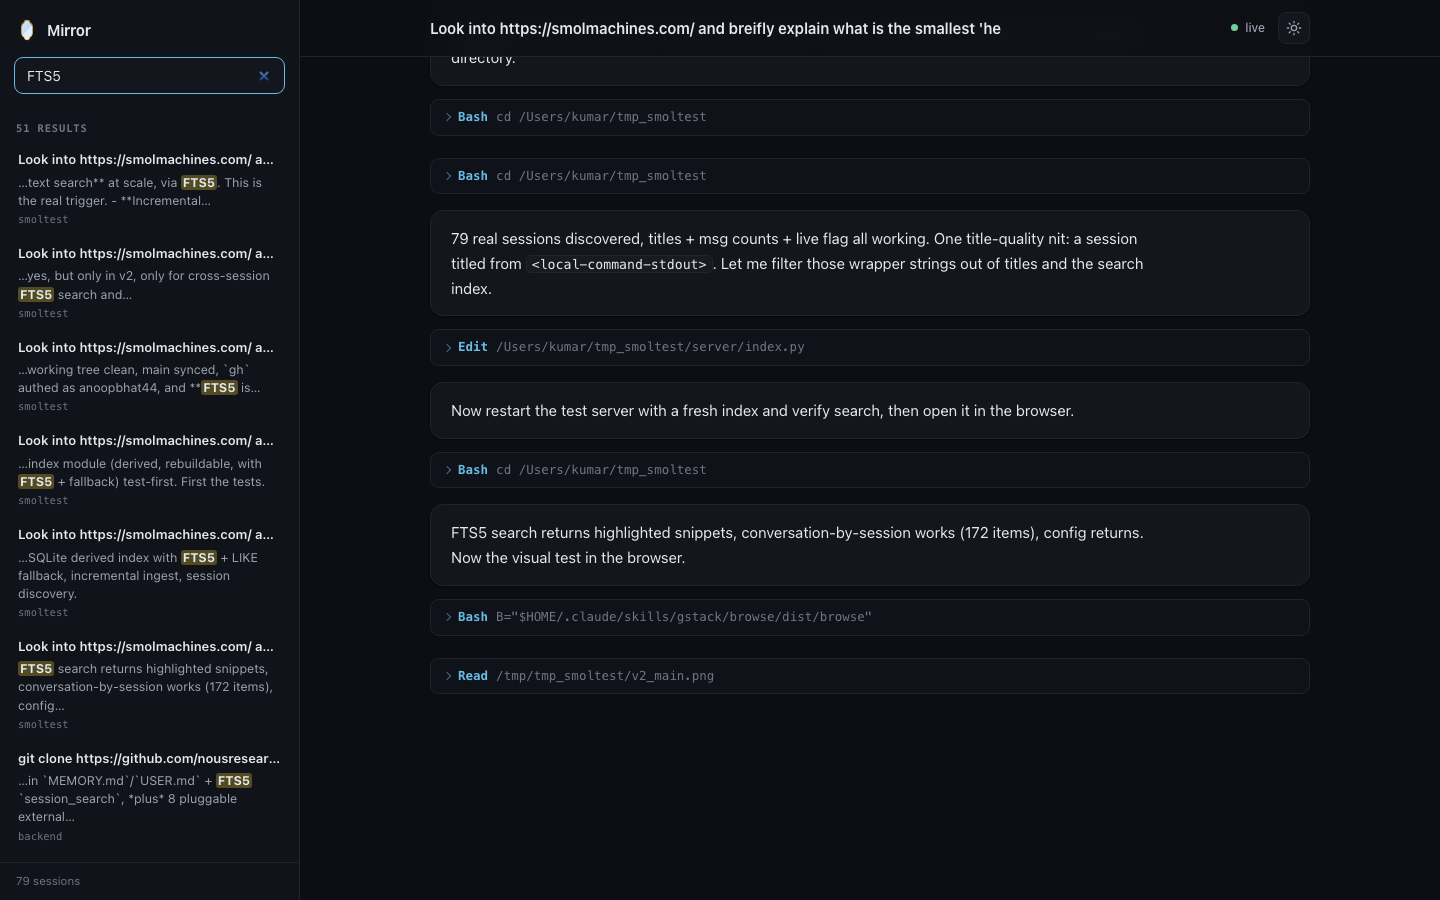Expand the second Bash cd tmp_smoltest block
The width and height of the screenshot is (1440, 900).
[x=870, y=176]
